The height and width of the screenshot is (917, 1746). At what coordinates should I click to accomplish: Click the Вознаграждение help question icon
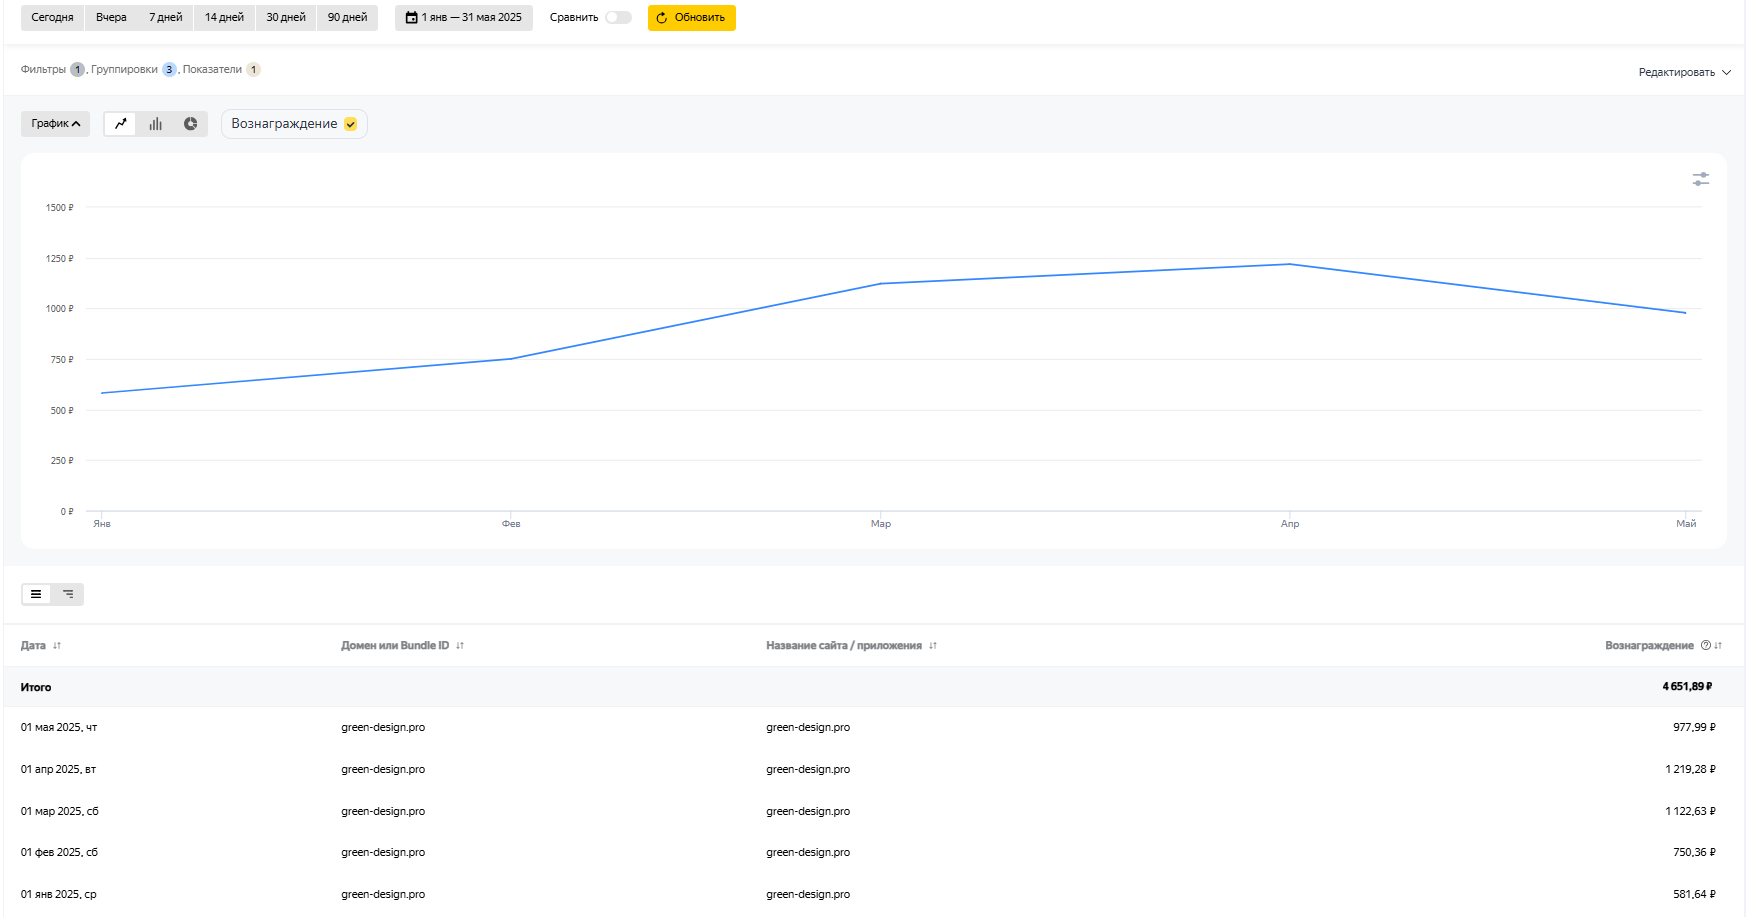coord(1705,646)
